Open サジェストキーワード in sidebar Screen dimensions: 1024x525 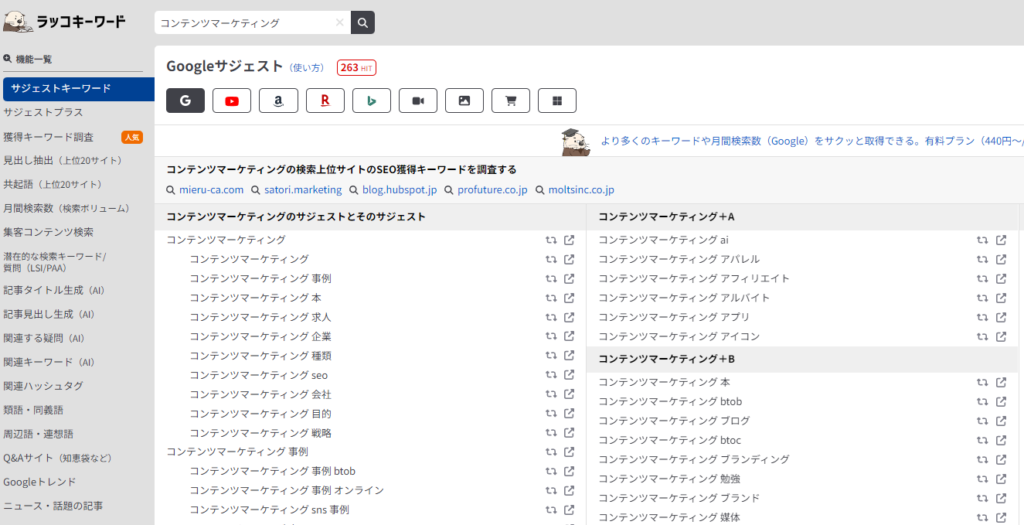(78, 89)
